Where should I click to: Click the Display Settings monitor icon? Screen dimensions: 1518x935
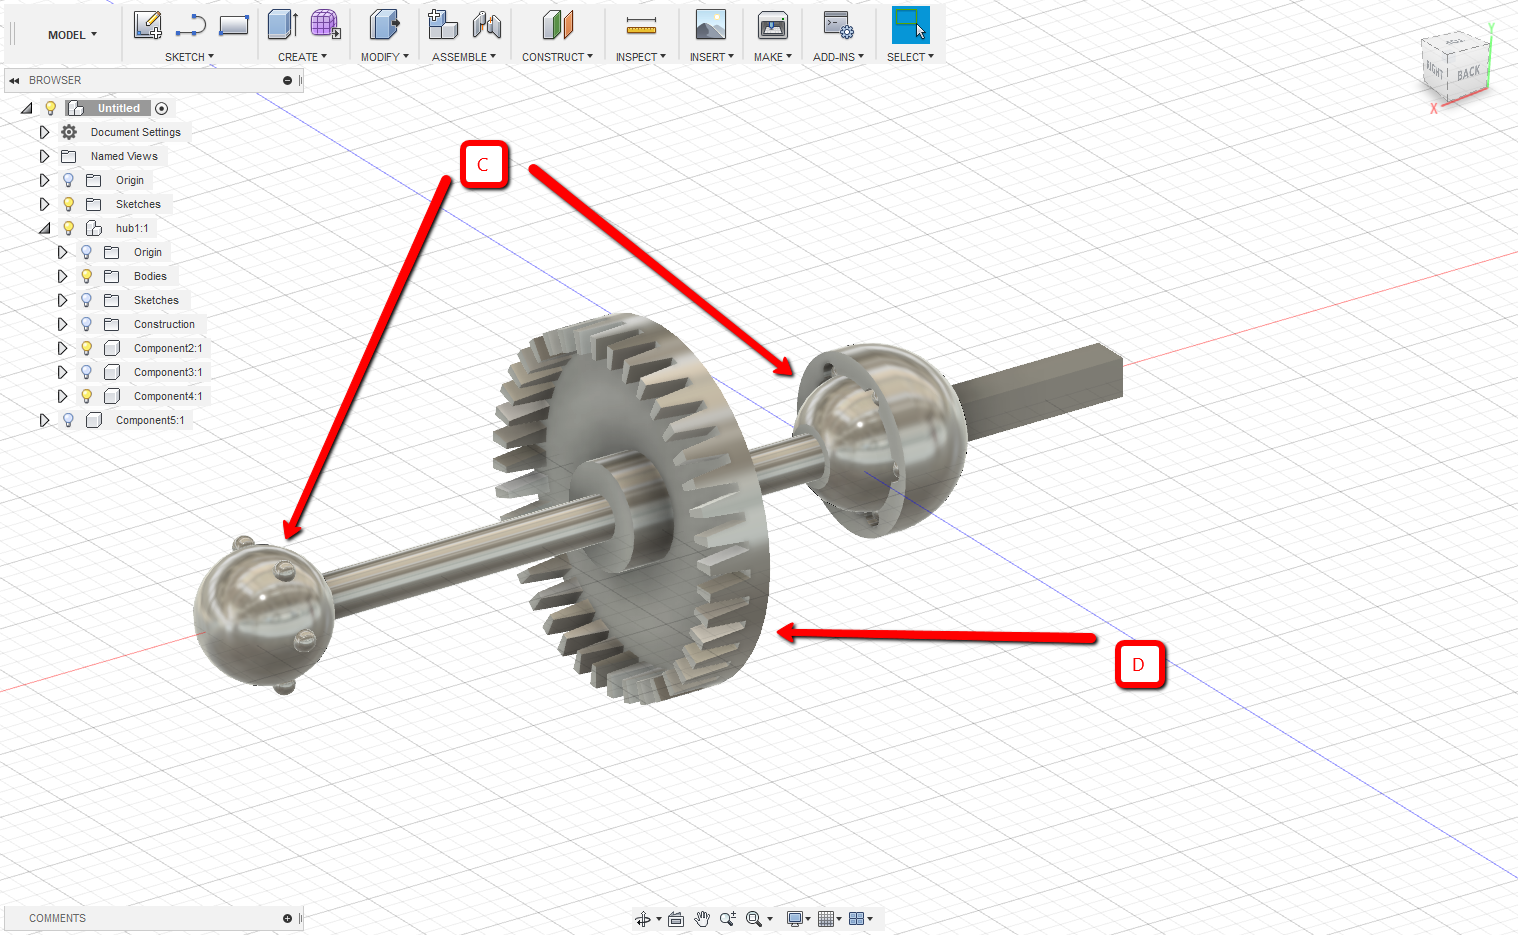[x=794, y=919]
